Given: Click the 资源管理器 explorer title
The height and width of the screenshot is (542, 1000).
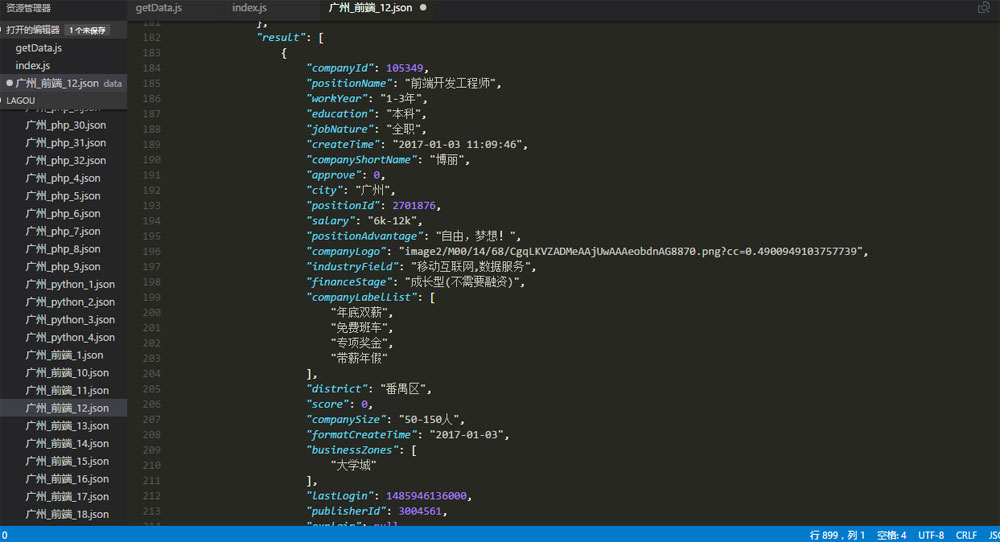Looking at the screenshot, I should pos(28,8).
